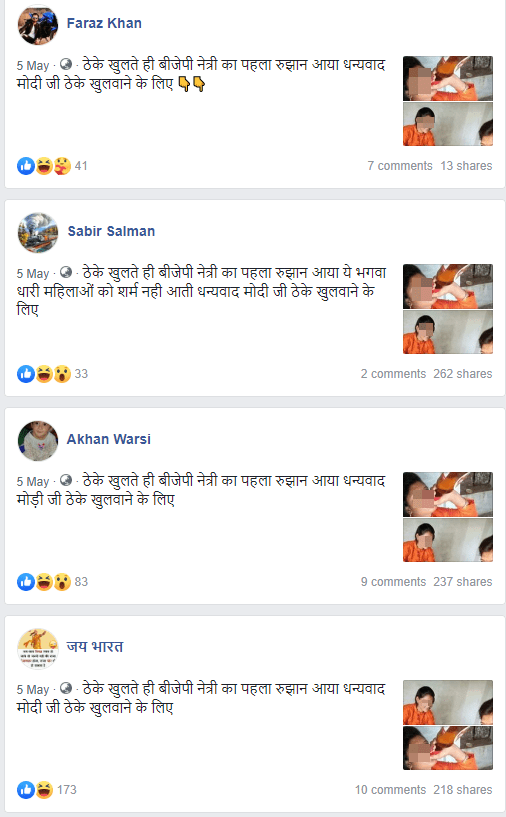Click the care reaction icon on Faraz Khan's post
Image resolution: width=506 pixels, height=817 pixels.
click(x=62, y=166)
